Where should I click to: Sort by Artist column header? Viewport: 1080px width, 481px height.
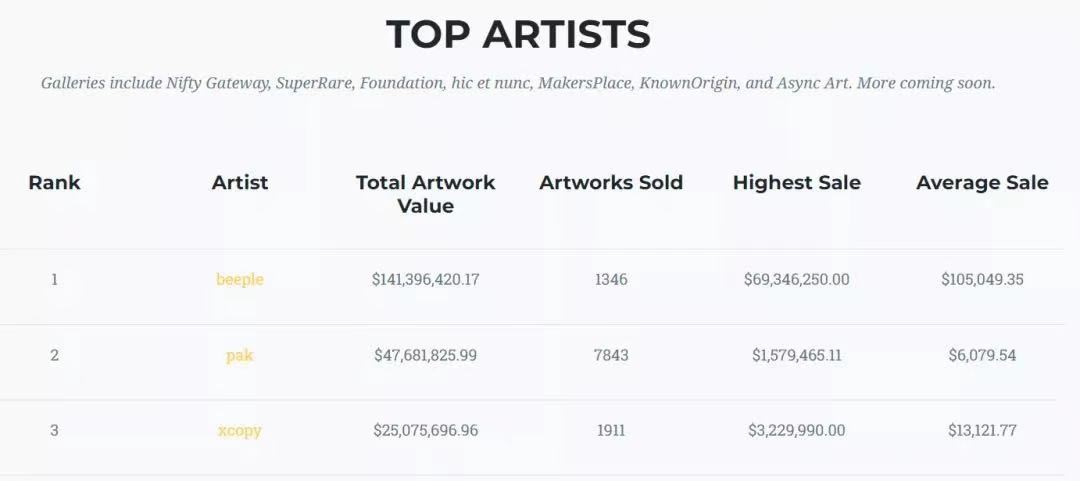[240, 183]
